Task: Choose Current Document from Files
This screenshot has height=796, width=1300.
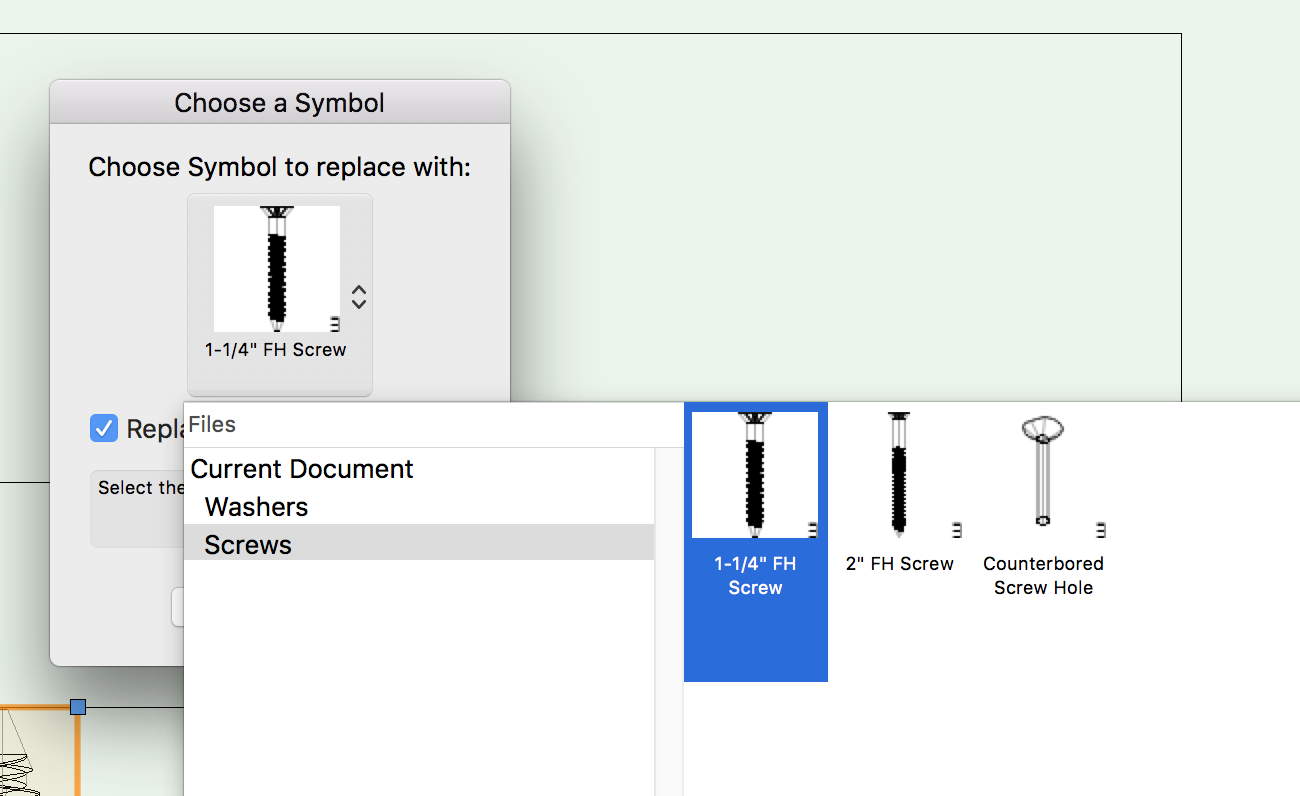Action: tap(302, 469)
